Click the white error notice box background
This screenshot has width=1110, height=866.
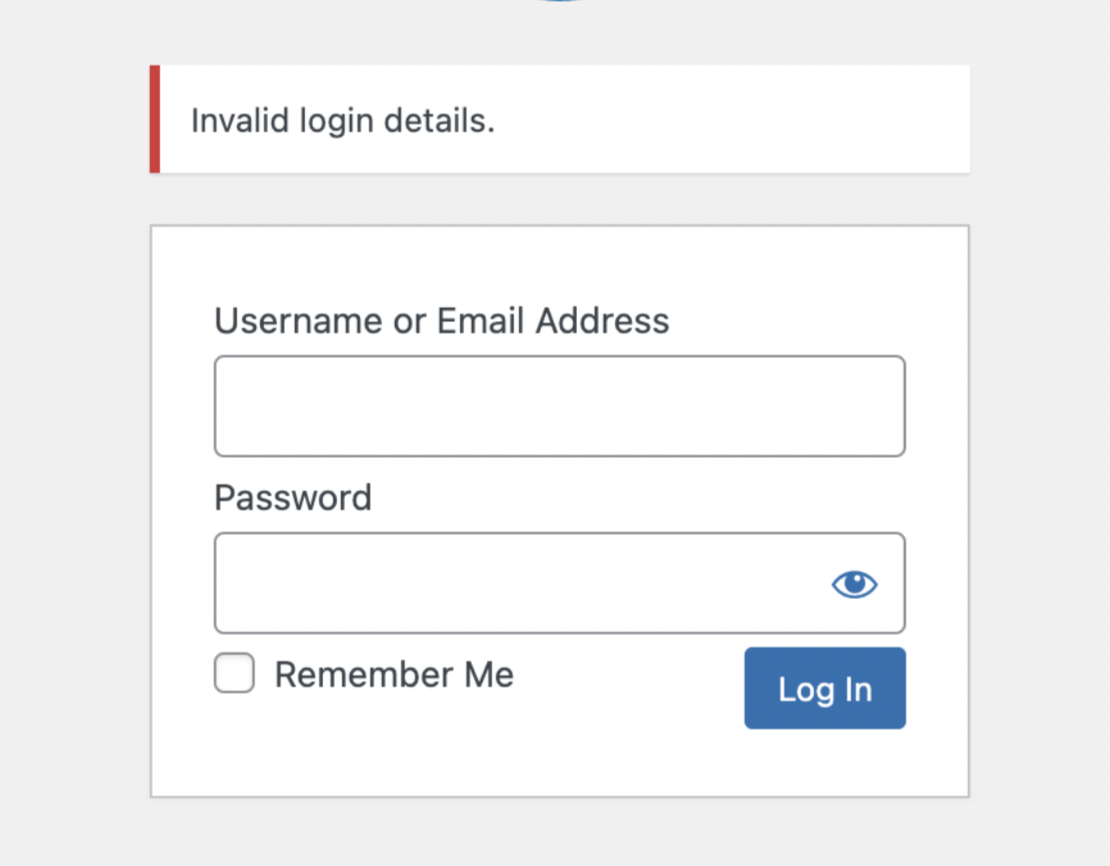(x=729, y=119)
